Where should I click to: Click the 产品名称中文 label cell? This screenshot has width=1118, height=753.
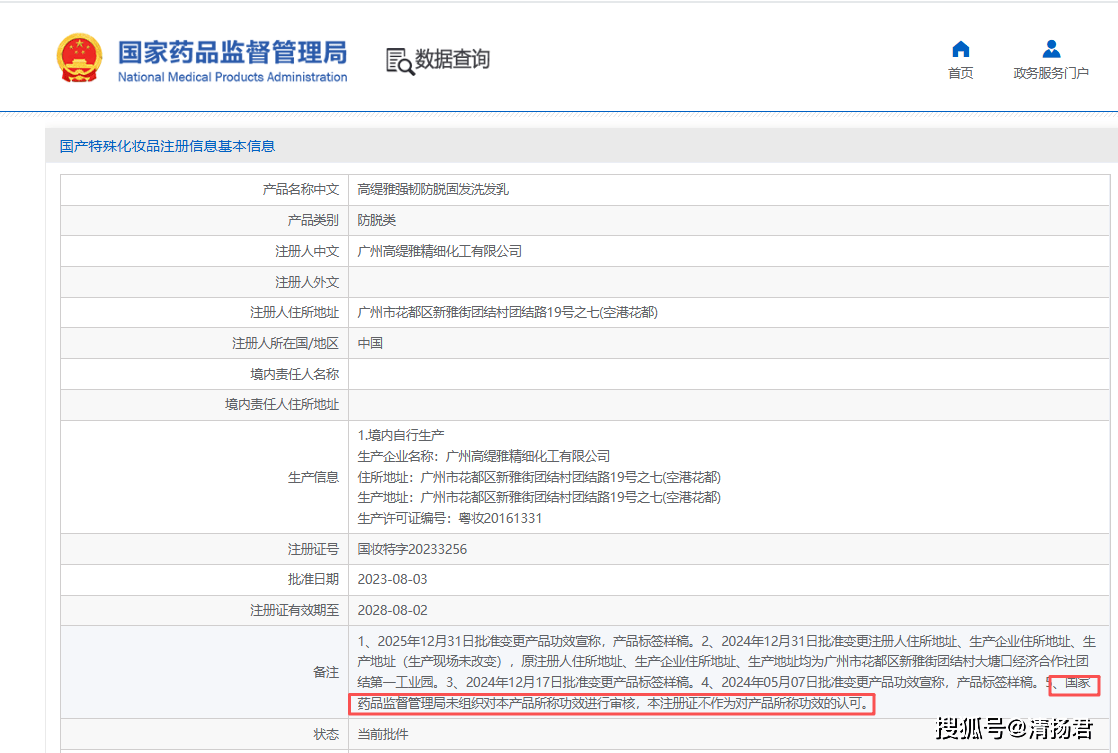point(204,190)
